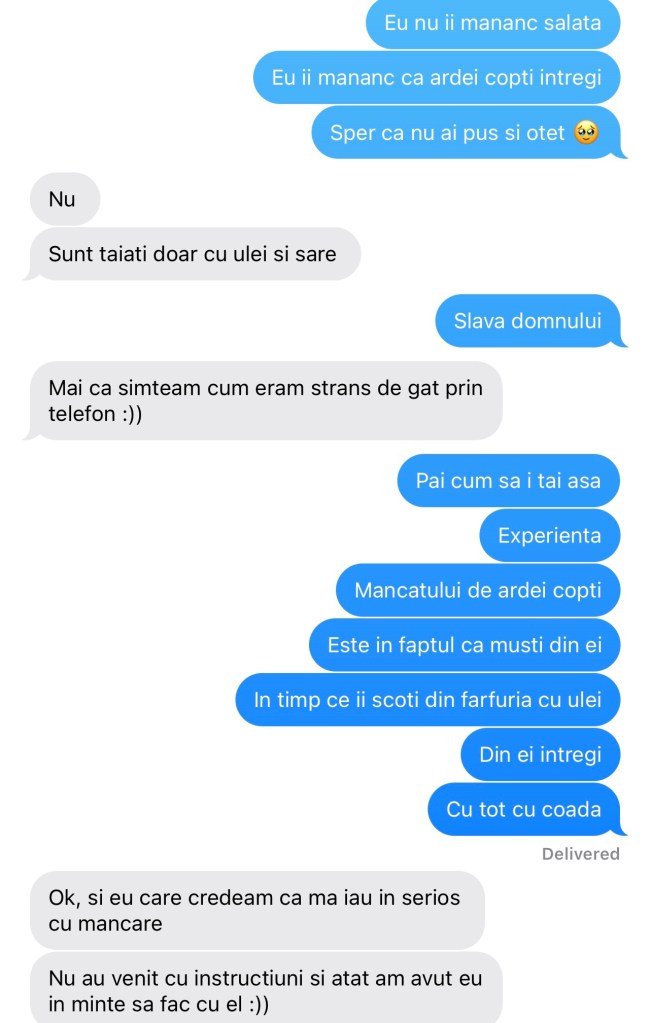Tap the gray 'Nu' reply bubble
The height and width of the screenshot is (1023, 651).
[65, 199]
